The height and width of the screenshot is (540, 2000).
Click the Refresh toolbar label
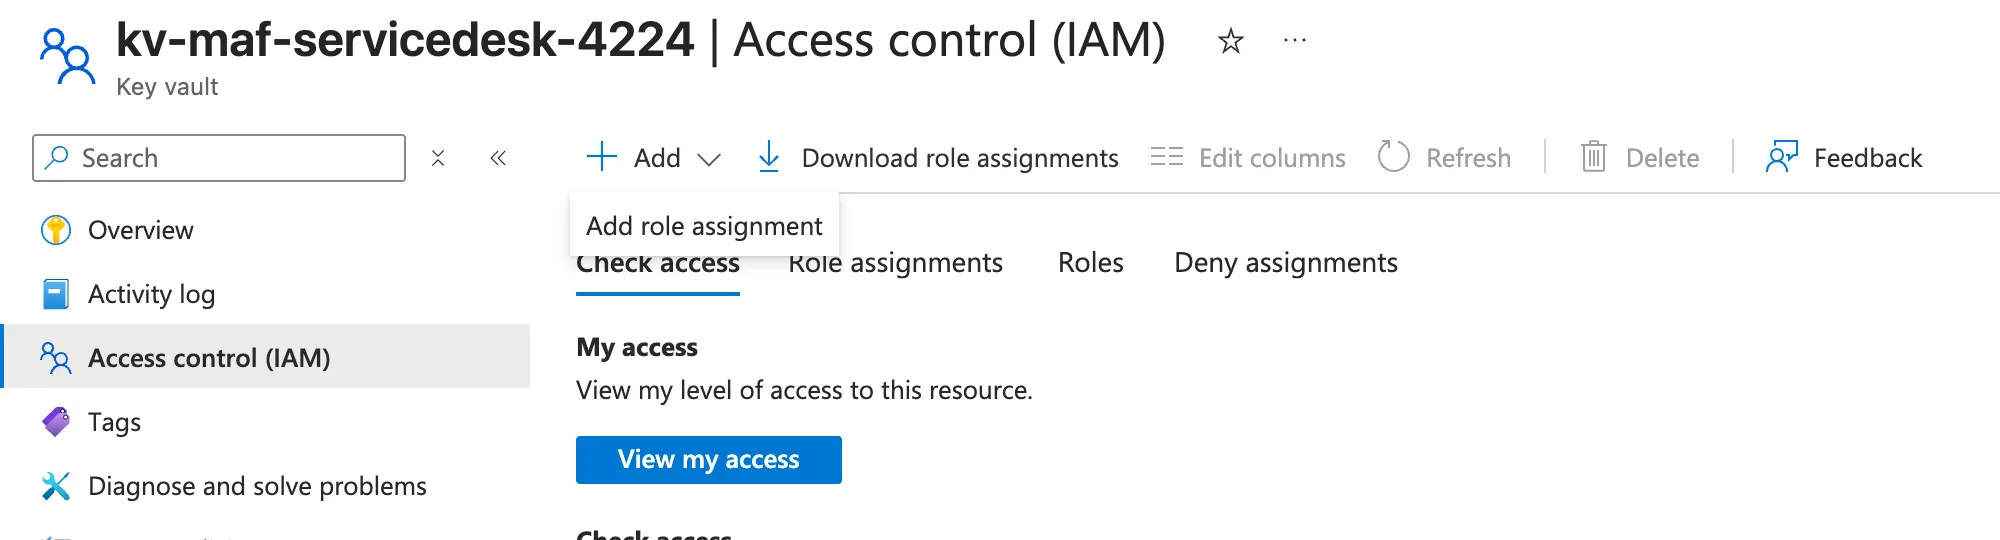point(1468,158)
